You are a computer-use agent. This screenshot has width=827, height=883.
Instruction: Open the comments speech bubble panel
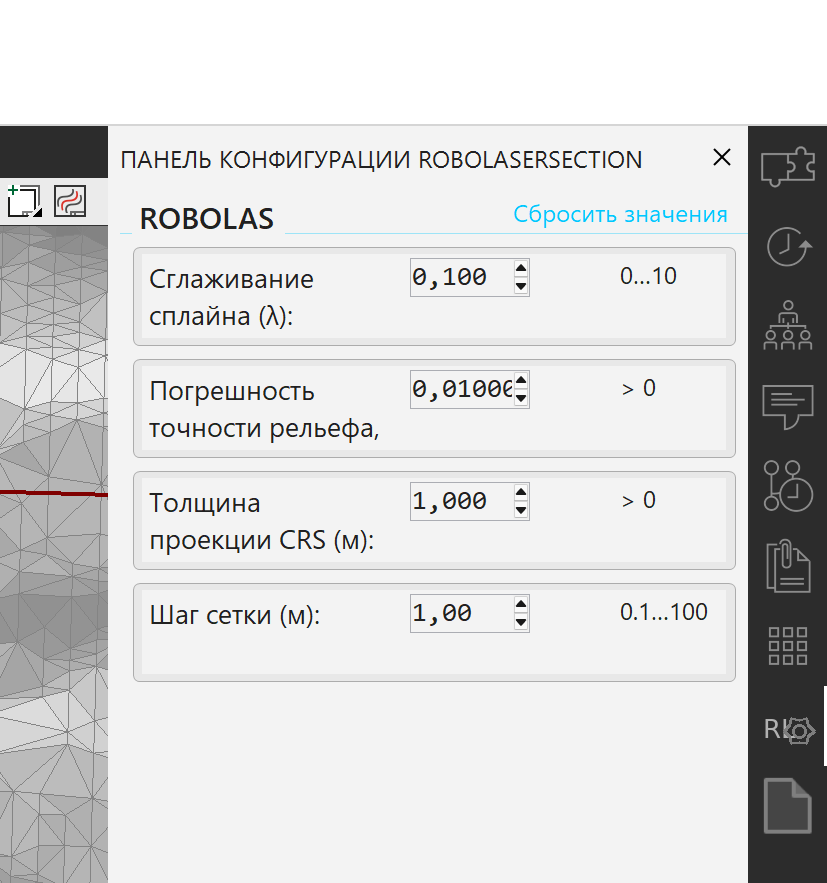click(x=787, y=405)
